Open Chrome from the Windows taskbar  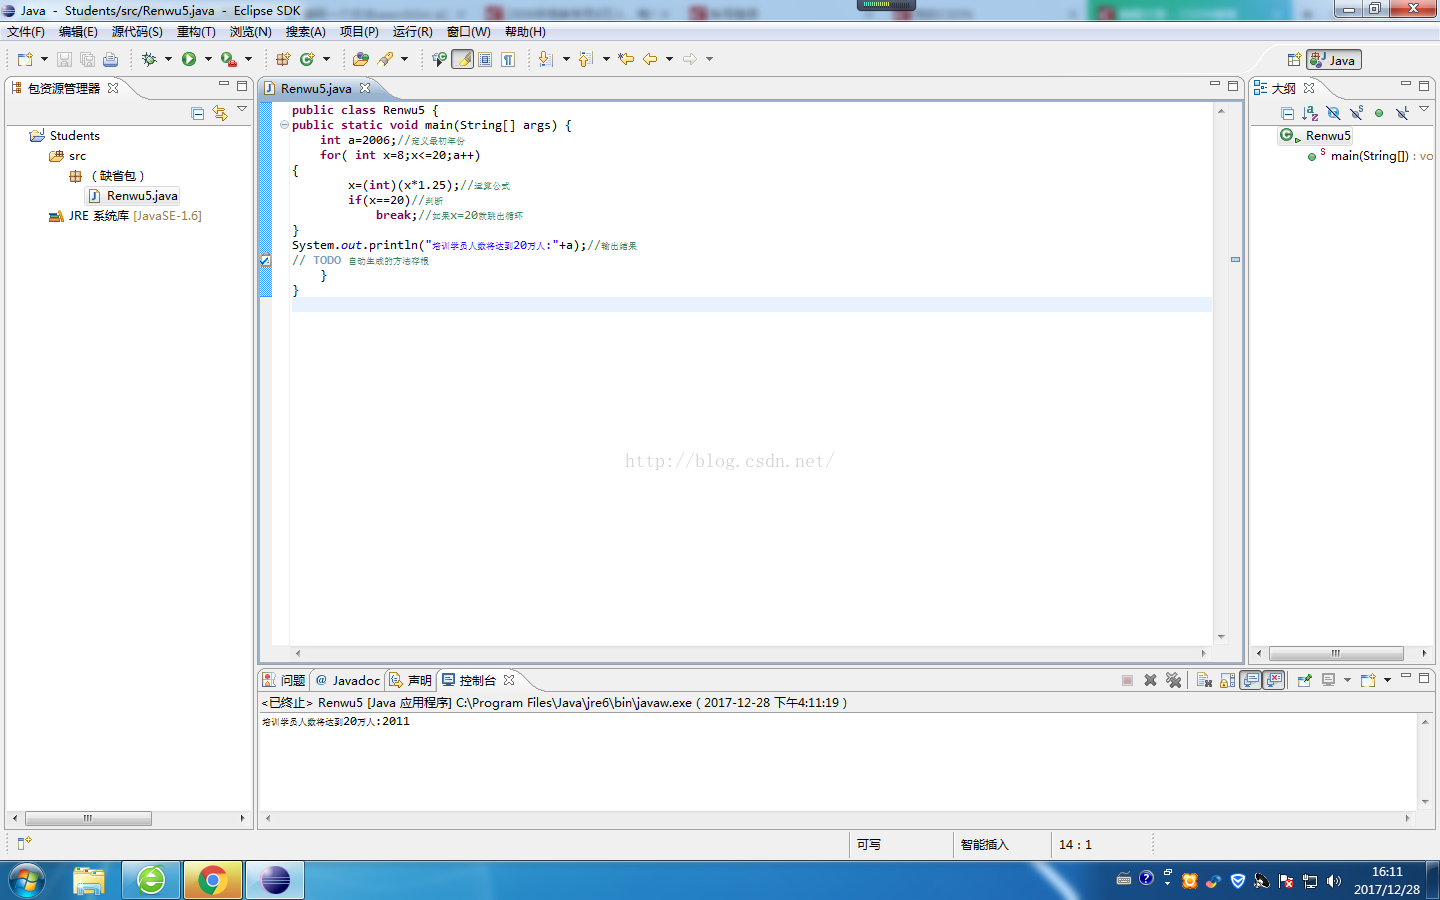[x=212, y=880]
